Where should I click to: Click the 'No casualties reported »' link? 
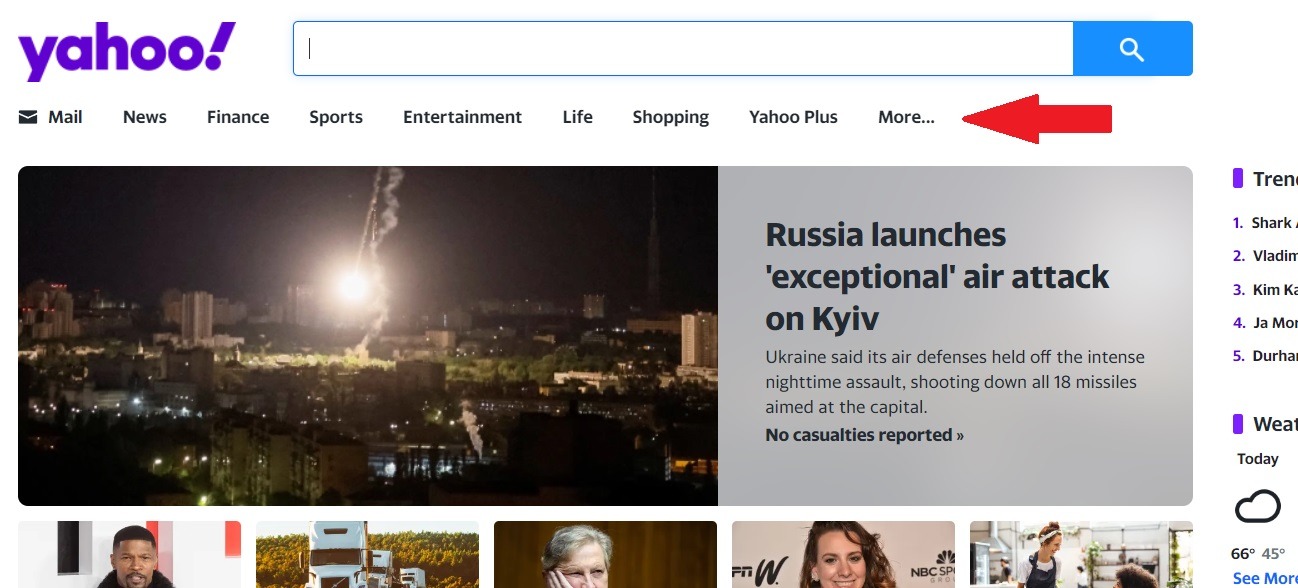tap(861, 434)
